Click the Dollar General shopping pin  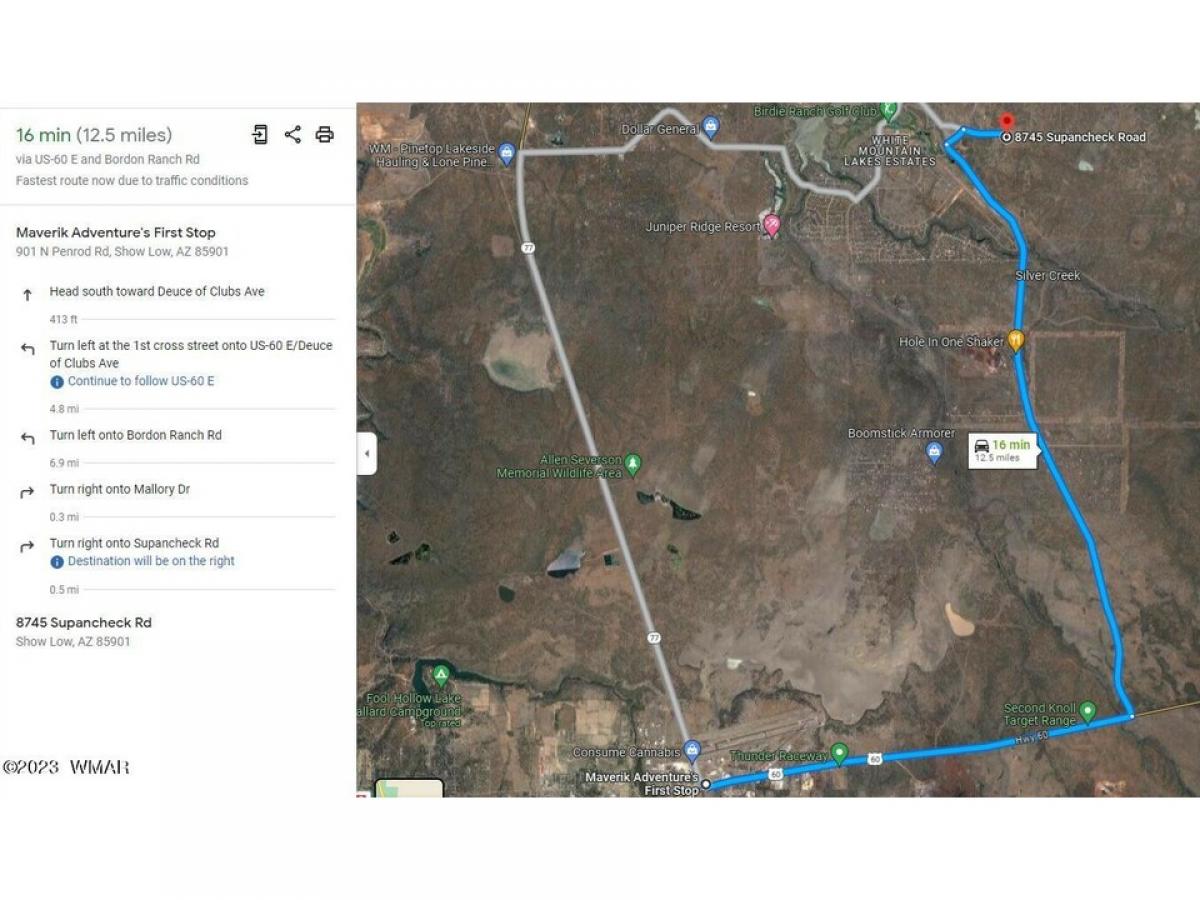coord(711,127)
